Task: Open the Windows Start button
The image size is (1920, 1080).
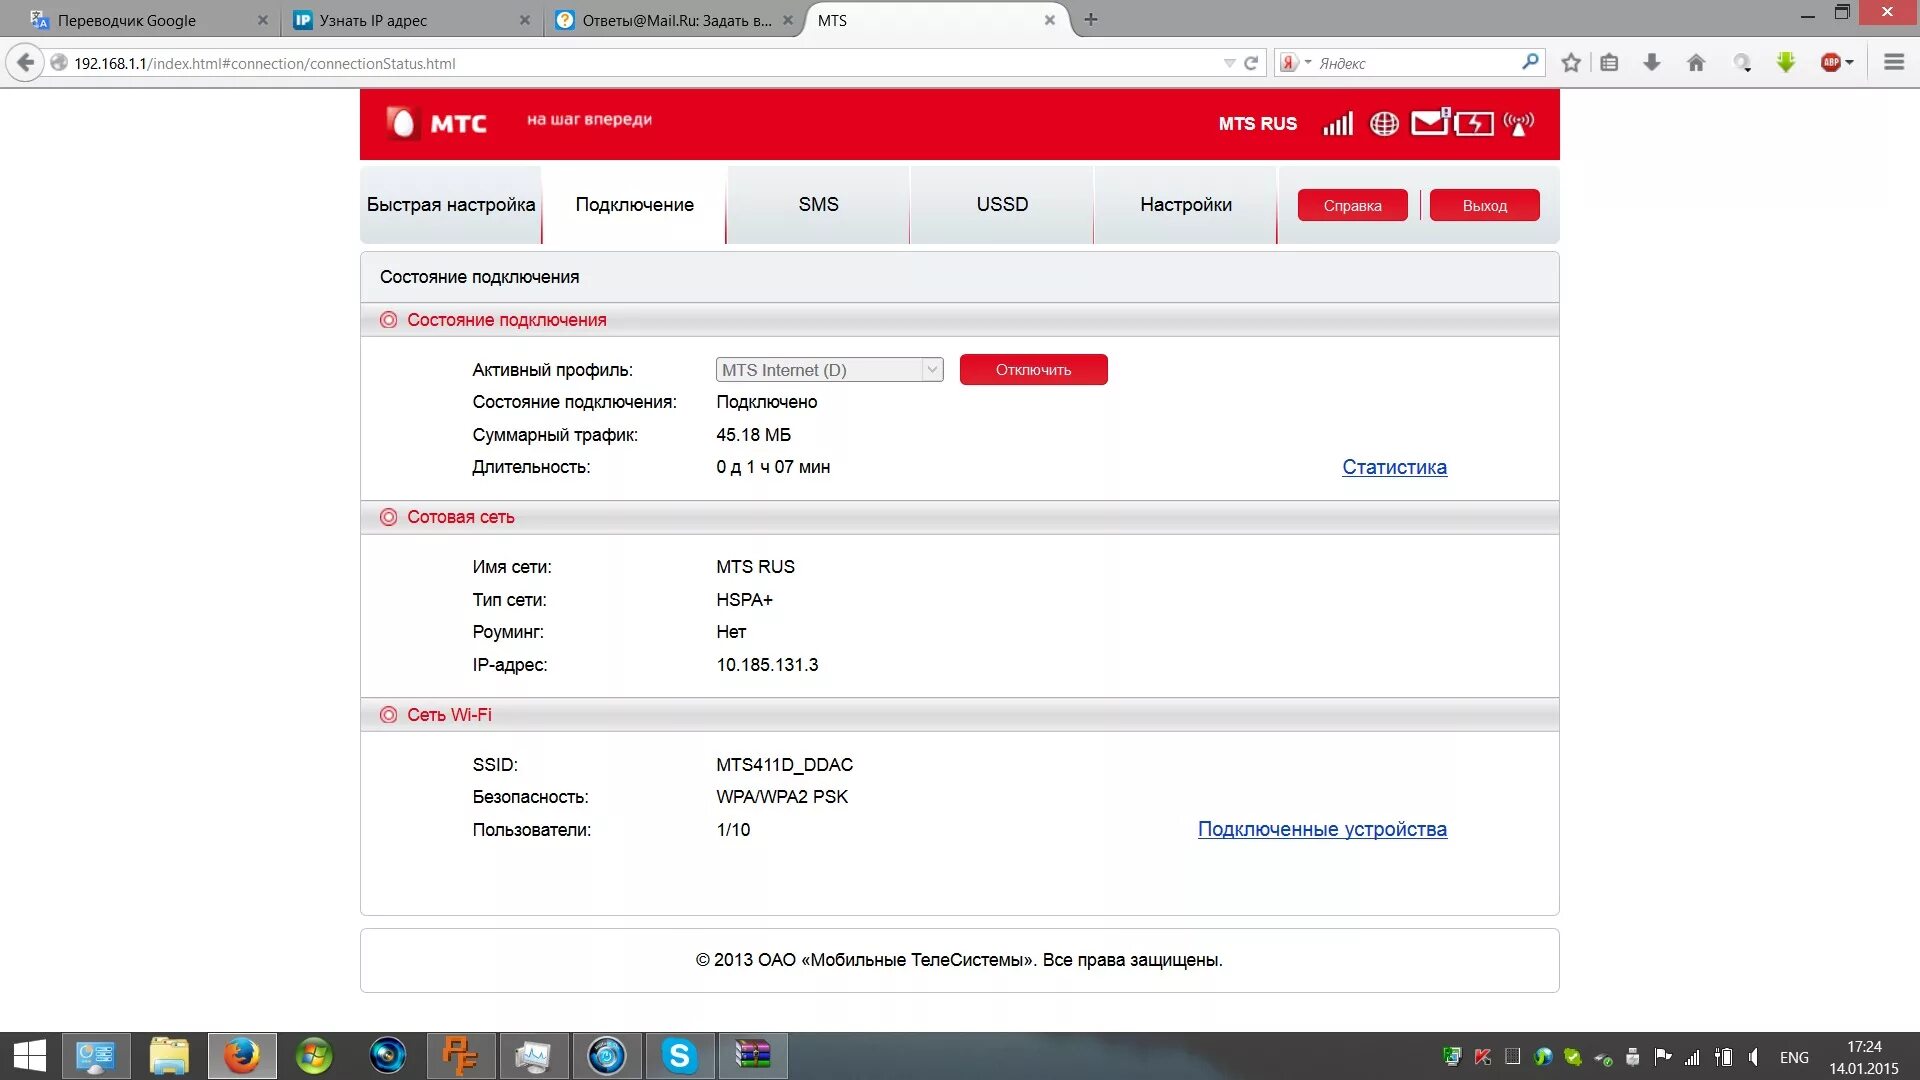Action: (x=29, y=1056)
